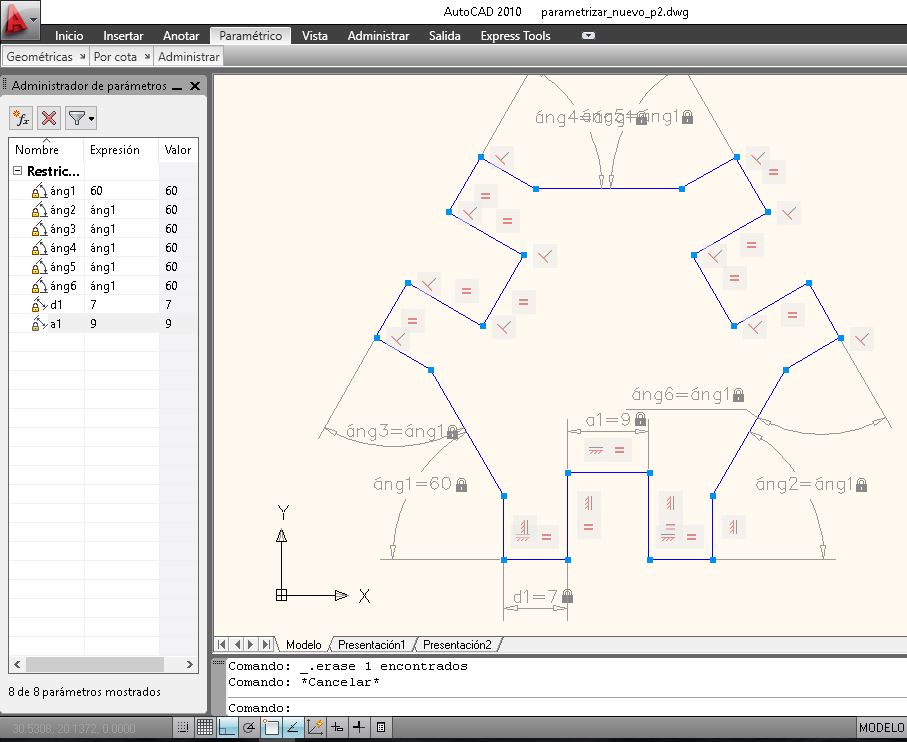Click the parameter list scroll right arrow
The image size is (907, 742).
point(189,665)
